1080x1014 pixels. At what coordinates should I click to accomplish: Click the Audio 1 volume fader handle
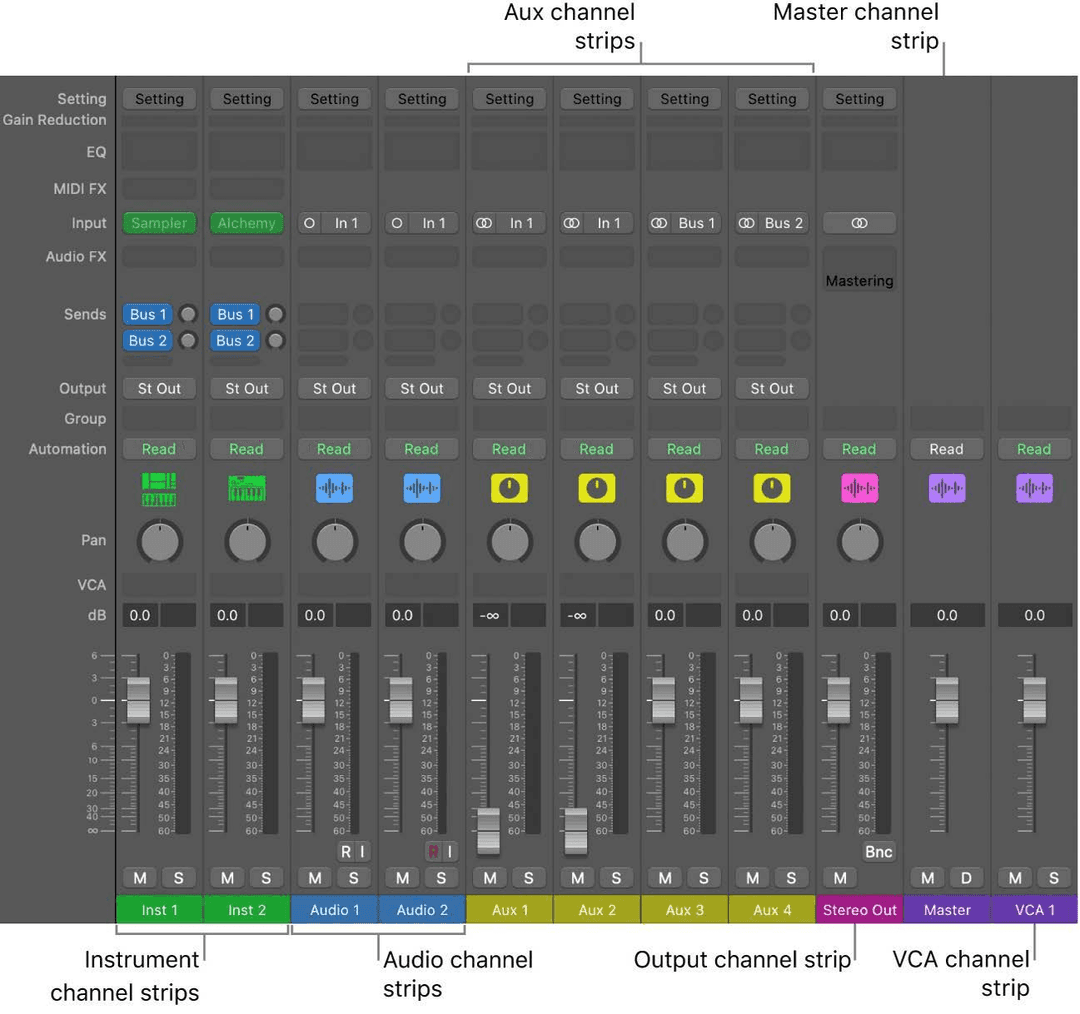313,701
